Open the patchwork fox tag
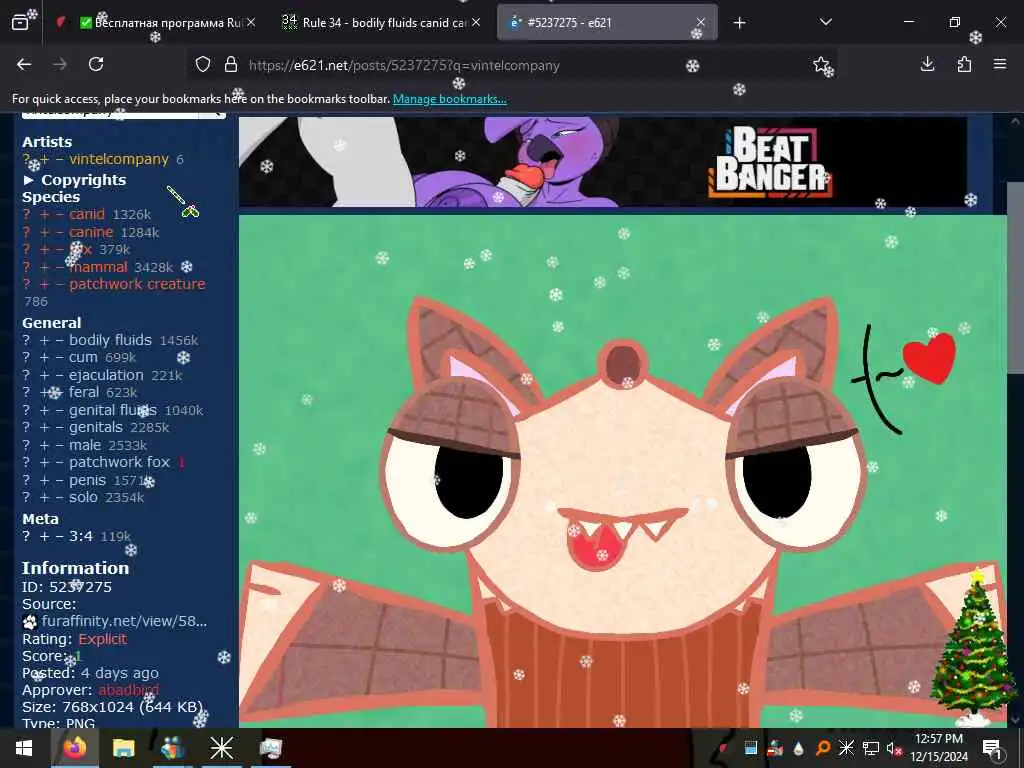Image resolution: width=1024 pixels, height=768 pixels. (x=120, y=462)
